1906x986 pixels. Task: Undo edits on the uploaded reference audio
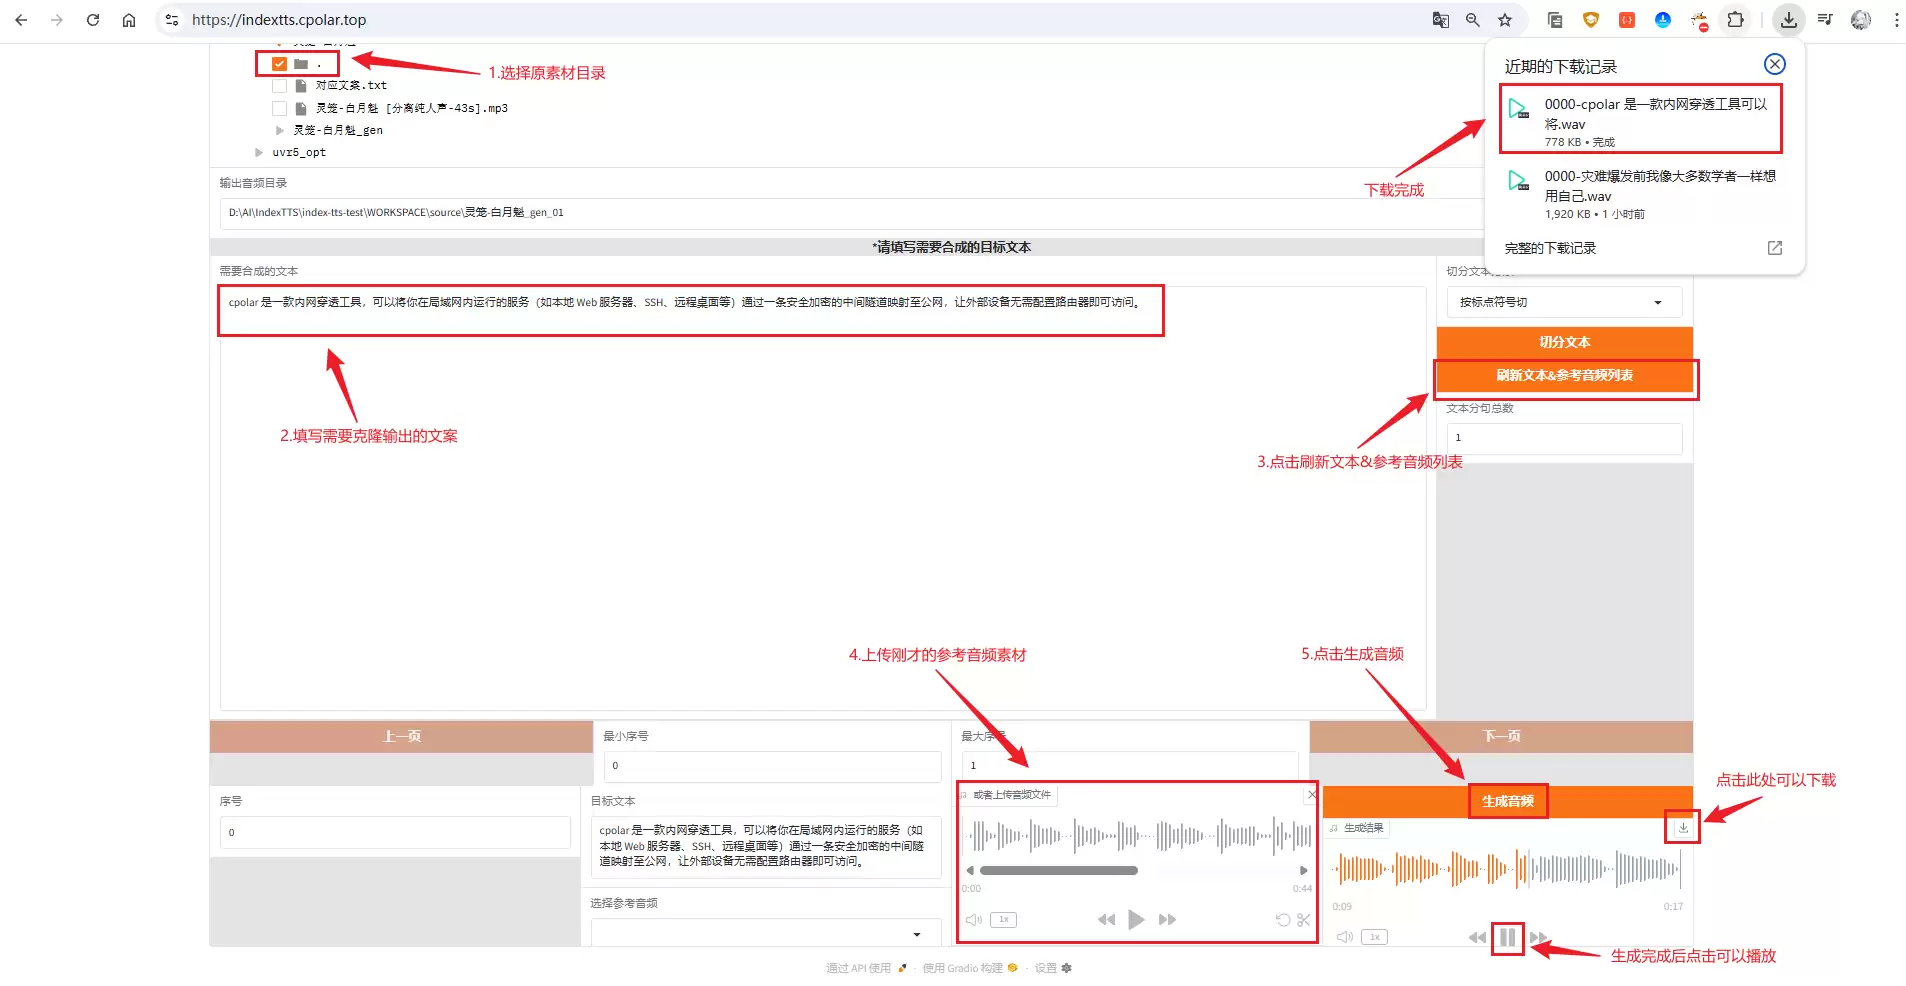[x=1283, y=920]
